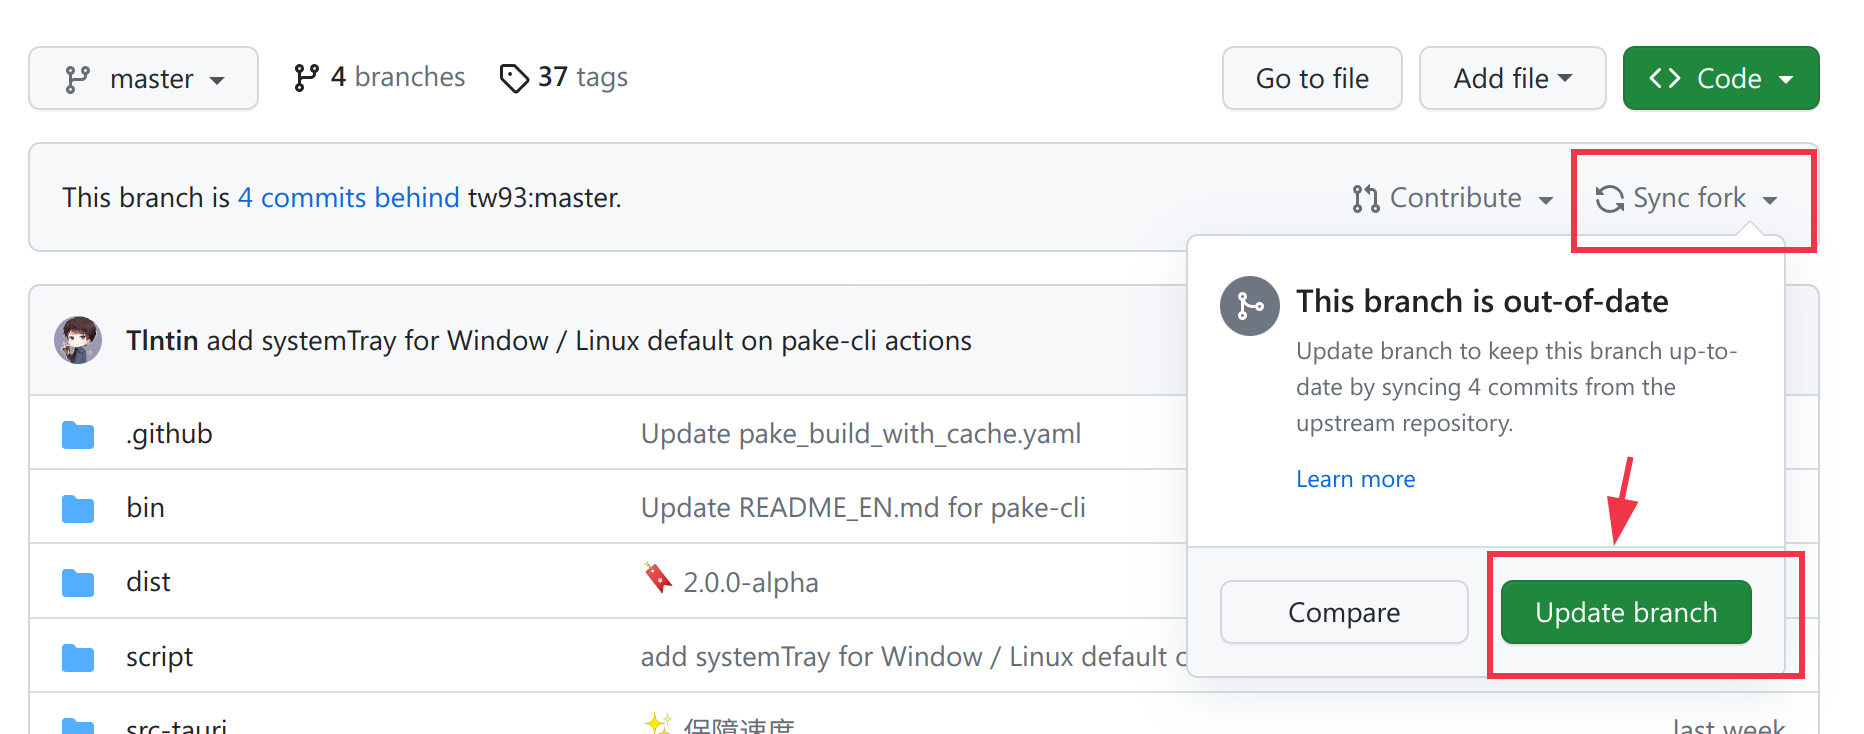The height and width of the screenshot is (734, 1864).
Task: Click the code brackets icon on Code button
Action: pos(1665,78)
